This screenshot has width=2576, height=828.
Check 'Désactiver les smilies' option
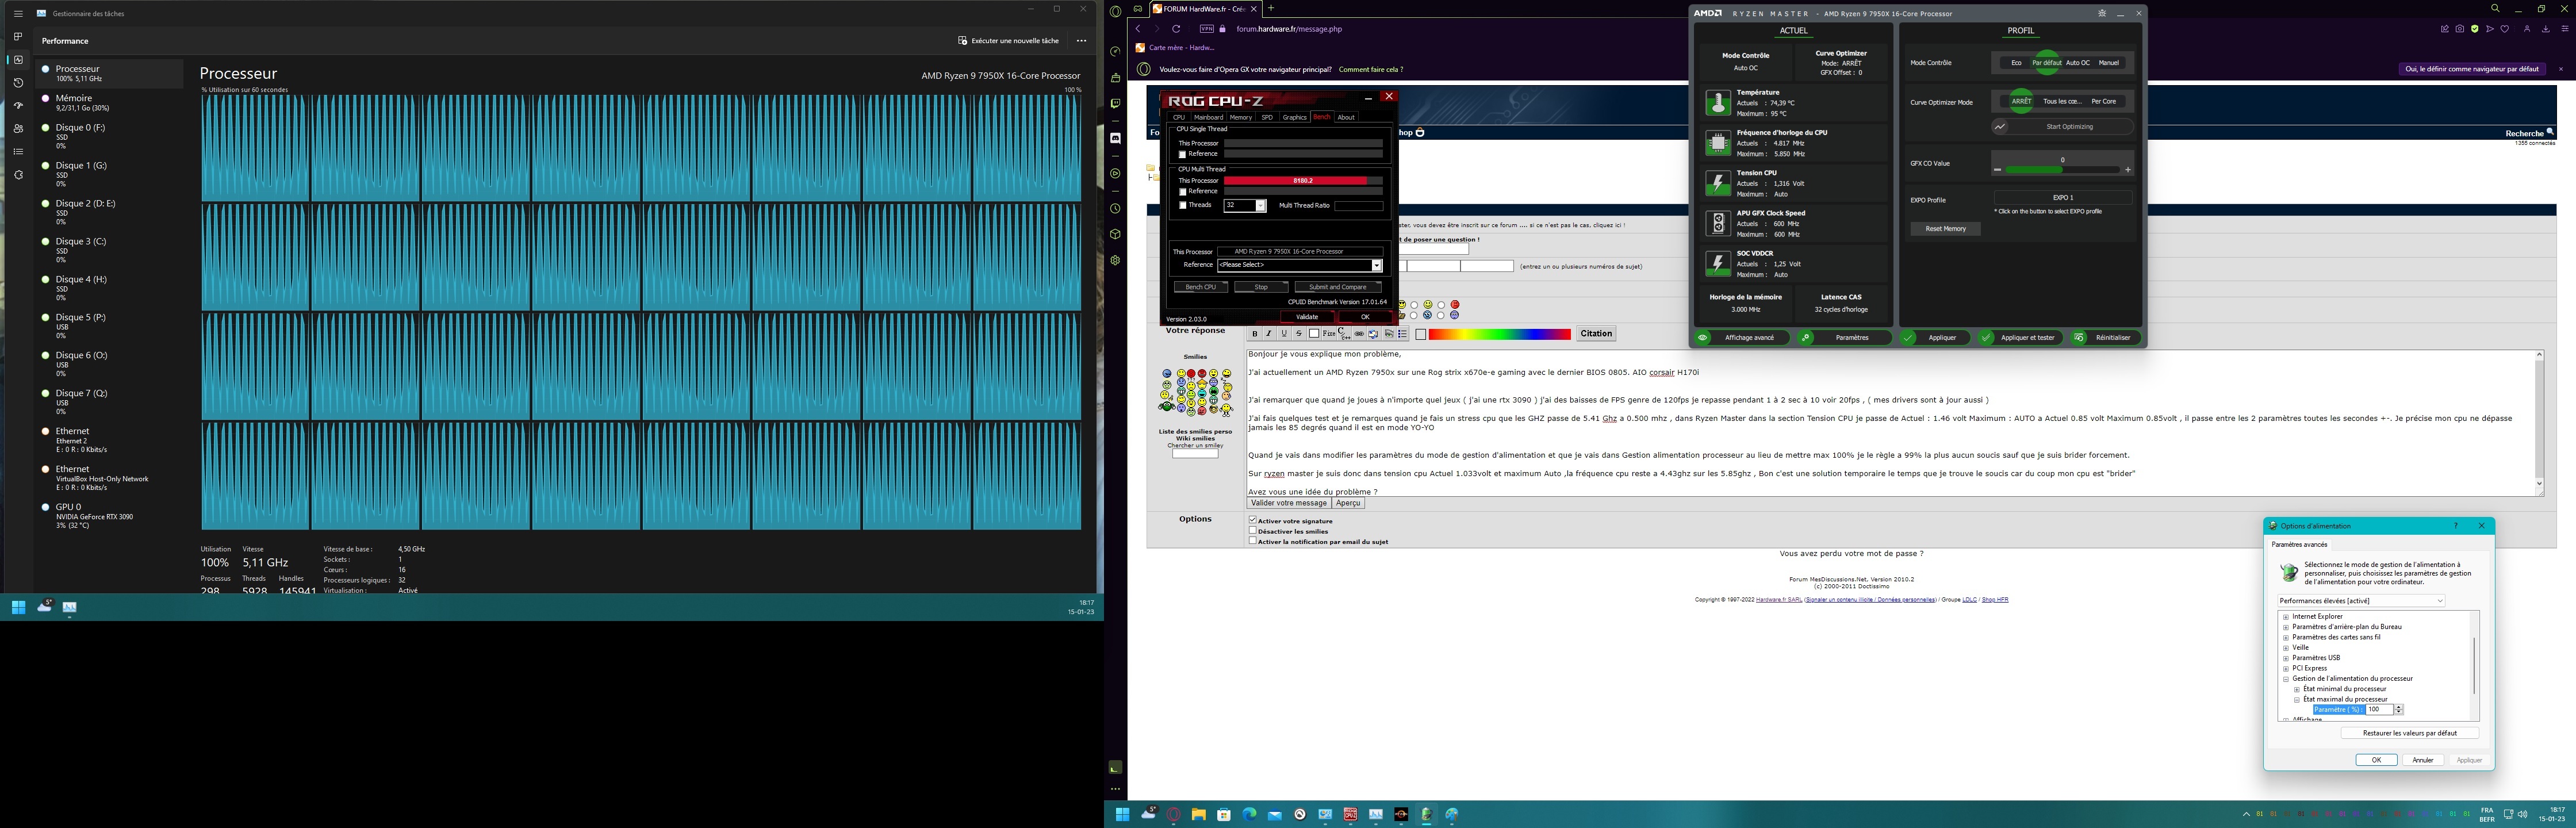point(1252,531)
